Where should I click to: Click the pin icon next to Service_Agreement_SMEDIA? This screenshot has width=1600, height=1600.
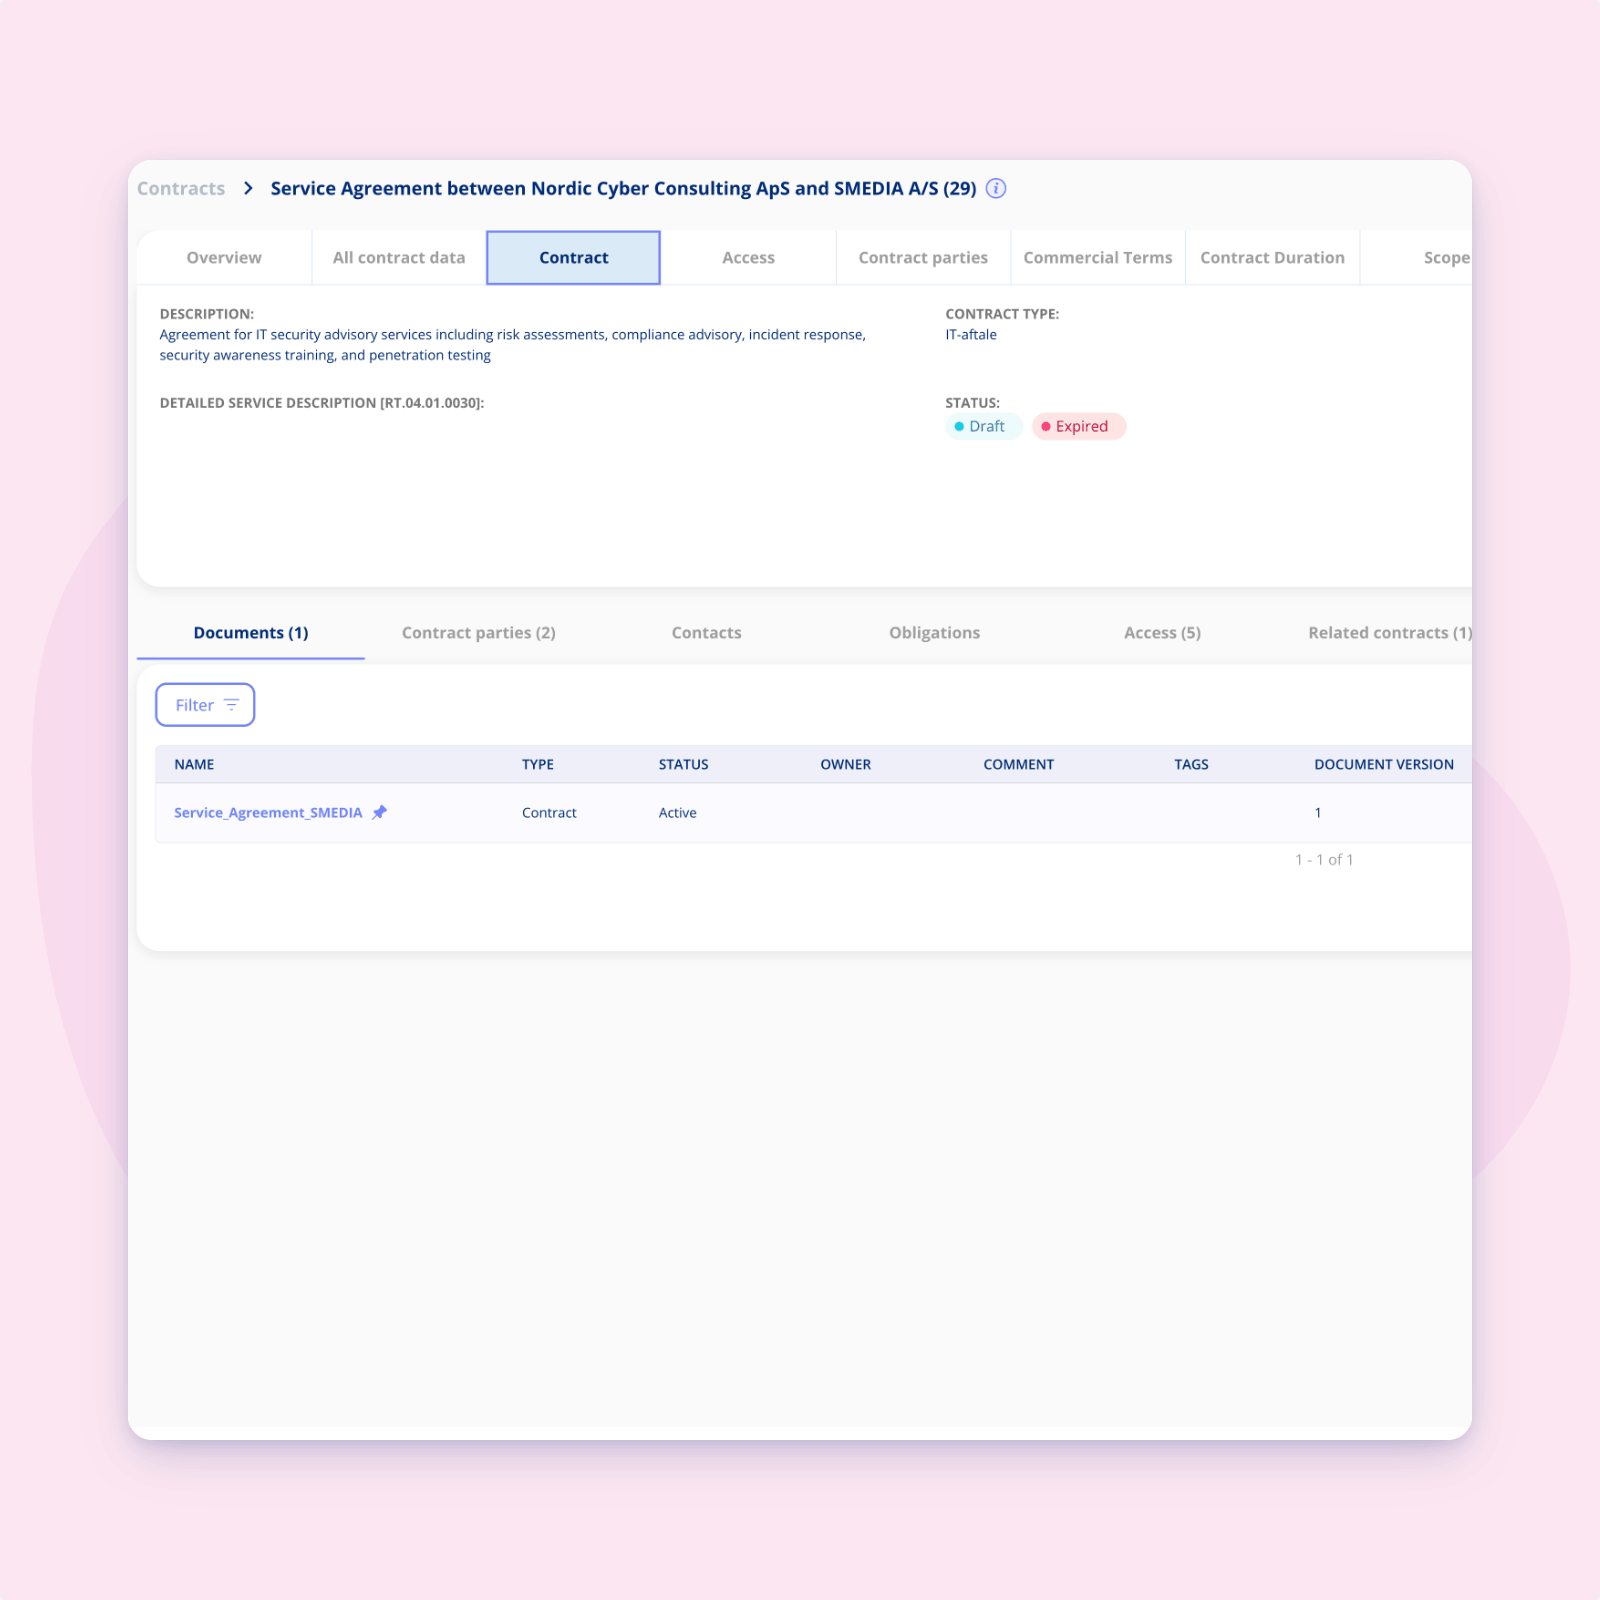click(x=379, y=812)
